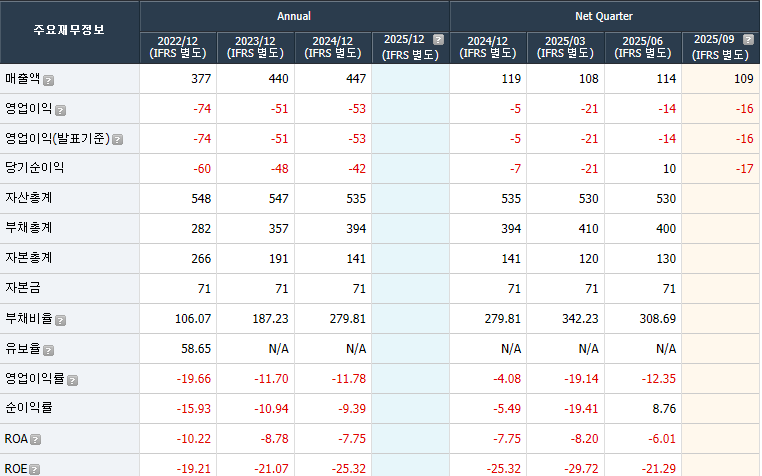Select the Annual header section
762x476 pixels.
(294, 16)
